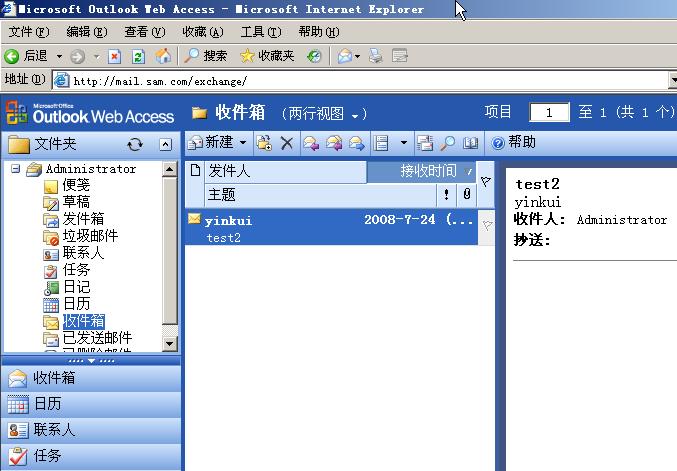Viewport: 677px width, 471px height.
Task: Select the 日历 folder in tree
Action: coord(76,303)
